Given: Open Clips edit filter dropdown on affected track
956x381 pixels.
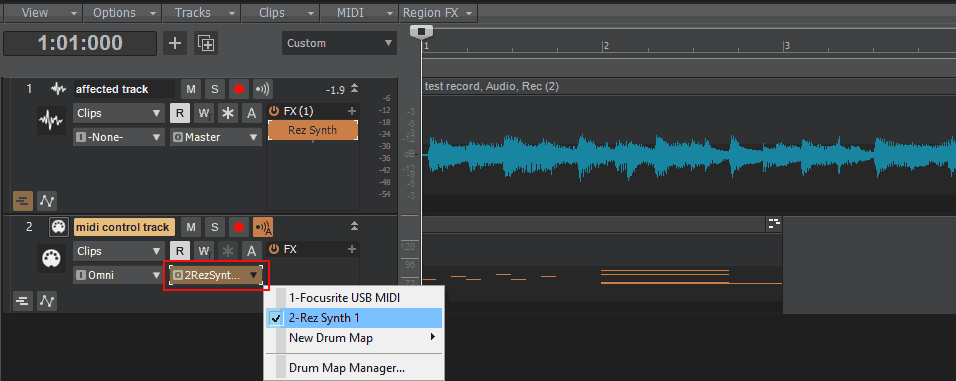Looking at the screenshot, I should (118, 113).
